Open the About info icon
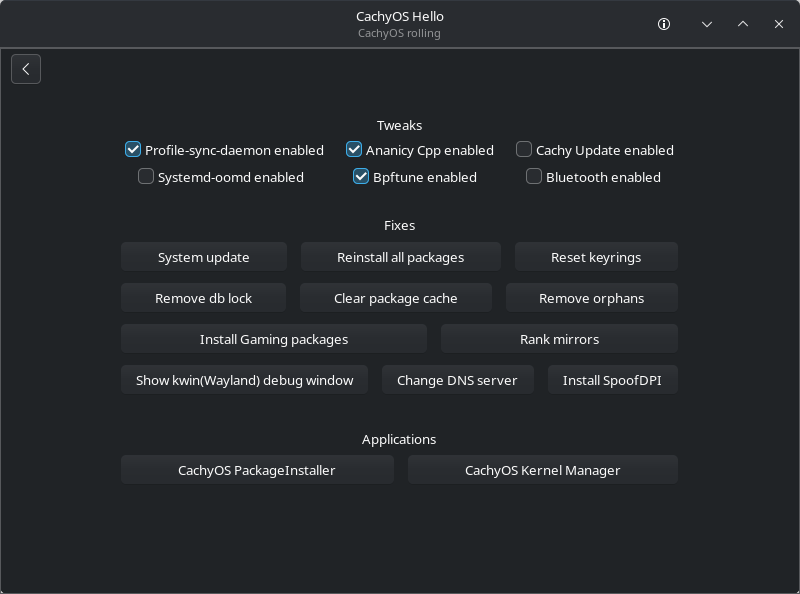This screenshot has height=594, width=800. [664, 24]
